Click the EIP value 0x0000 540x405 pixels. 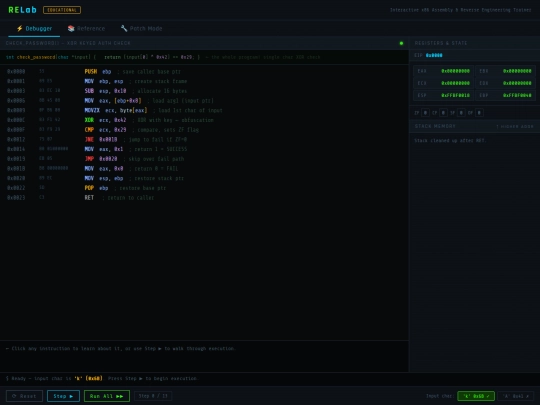point(434,55)
